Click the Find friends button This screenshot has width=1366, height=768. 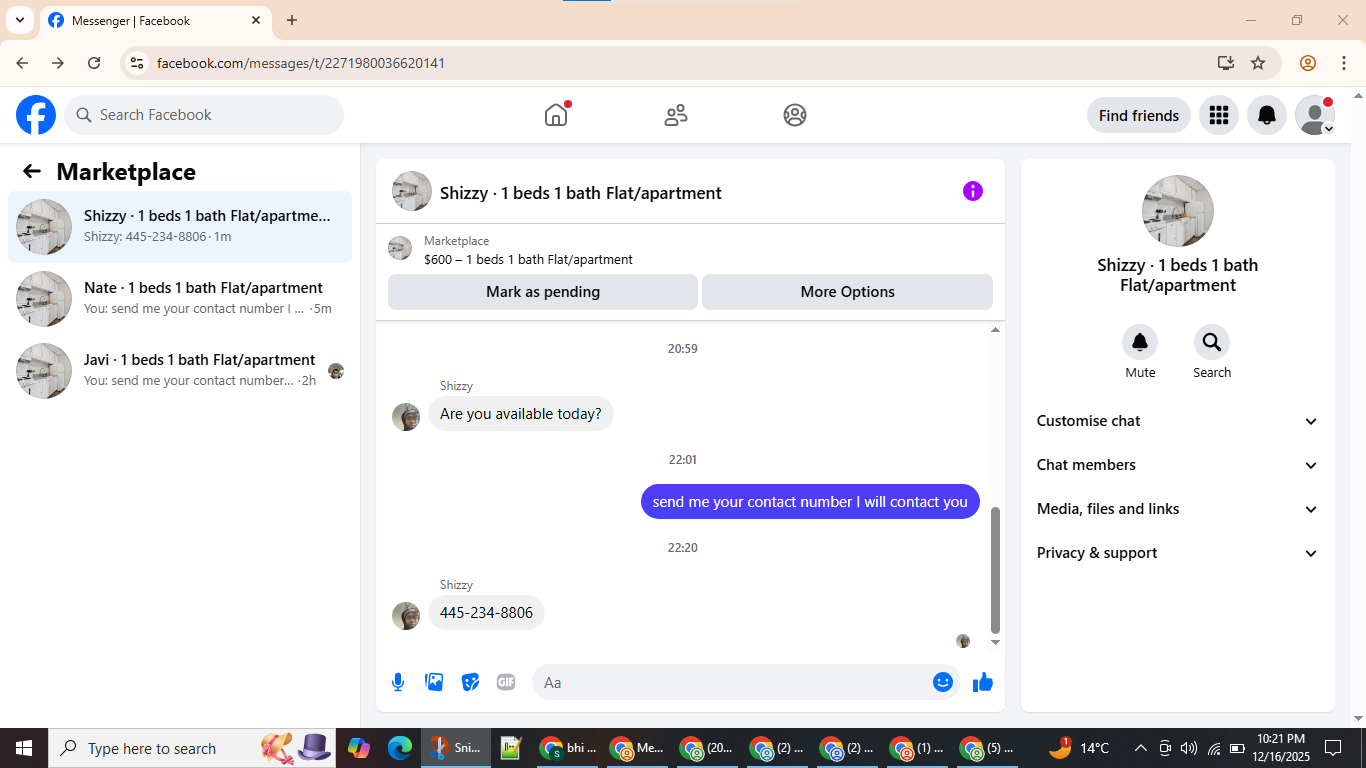(x=1139, y=115)
